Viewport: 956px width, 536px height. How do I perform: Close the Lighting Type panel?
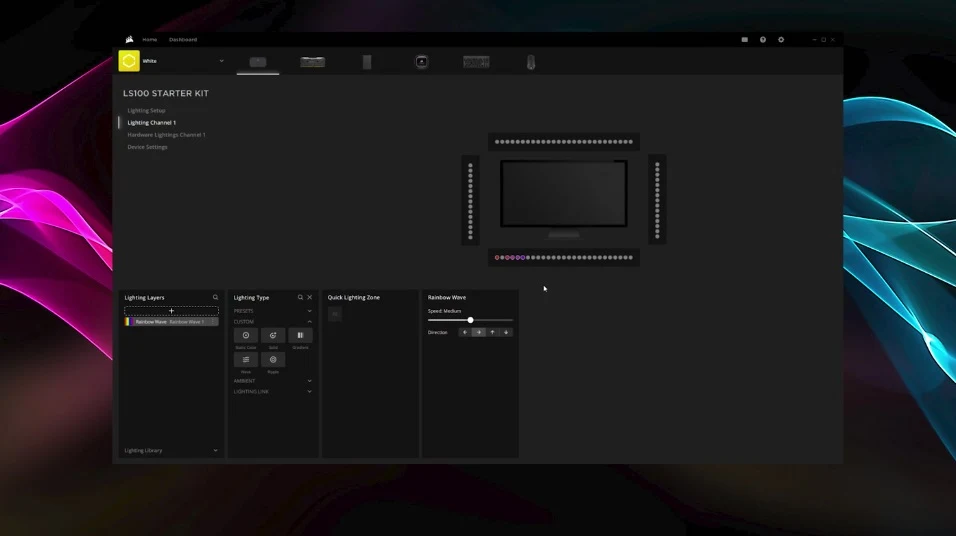pos(310,298)
